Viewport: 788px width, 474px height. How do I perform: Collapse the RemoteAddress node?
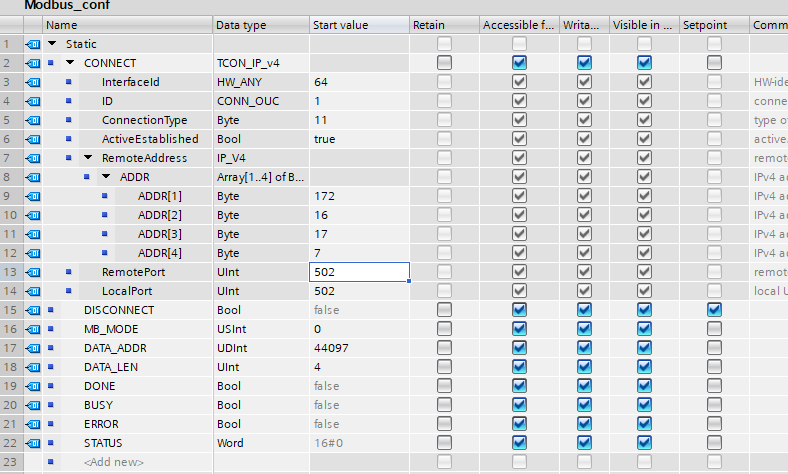(x=88, y=158)
